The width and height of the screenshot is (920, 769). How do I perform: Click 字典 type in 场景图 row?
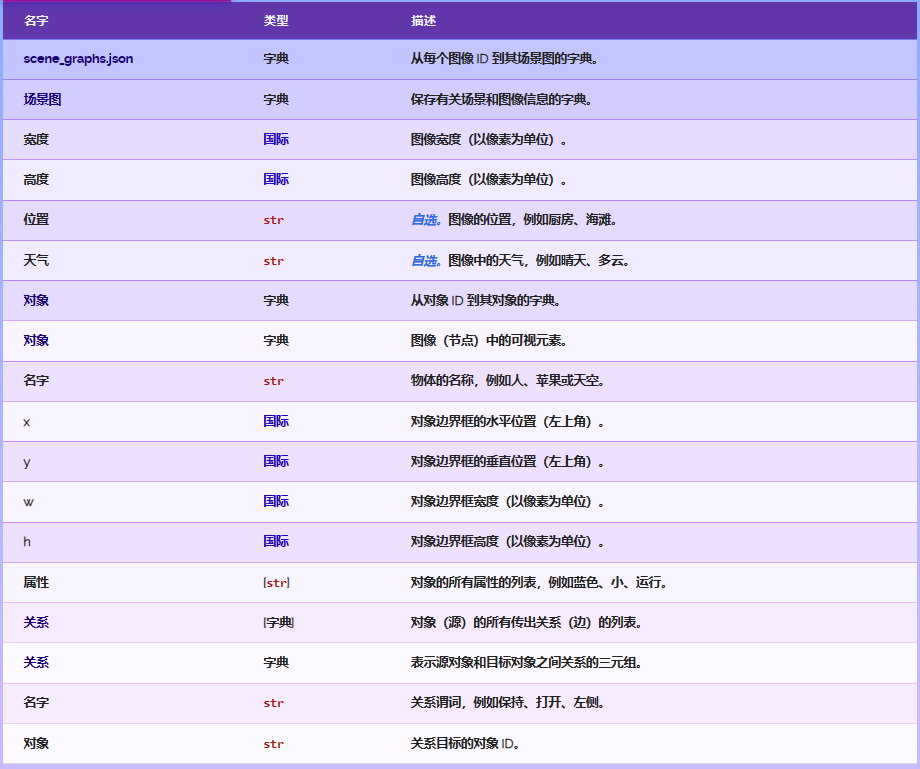(276, 99)
